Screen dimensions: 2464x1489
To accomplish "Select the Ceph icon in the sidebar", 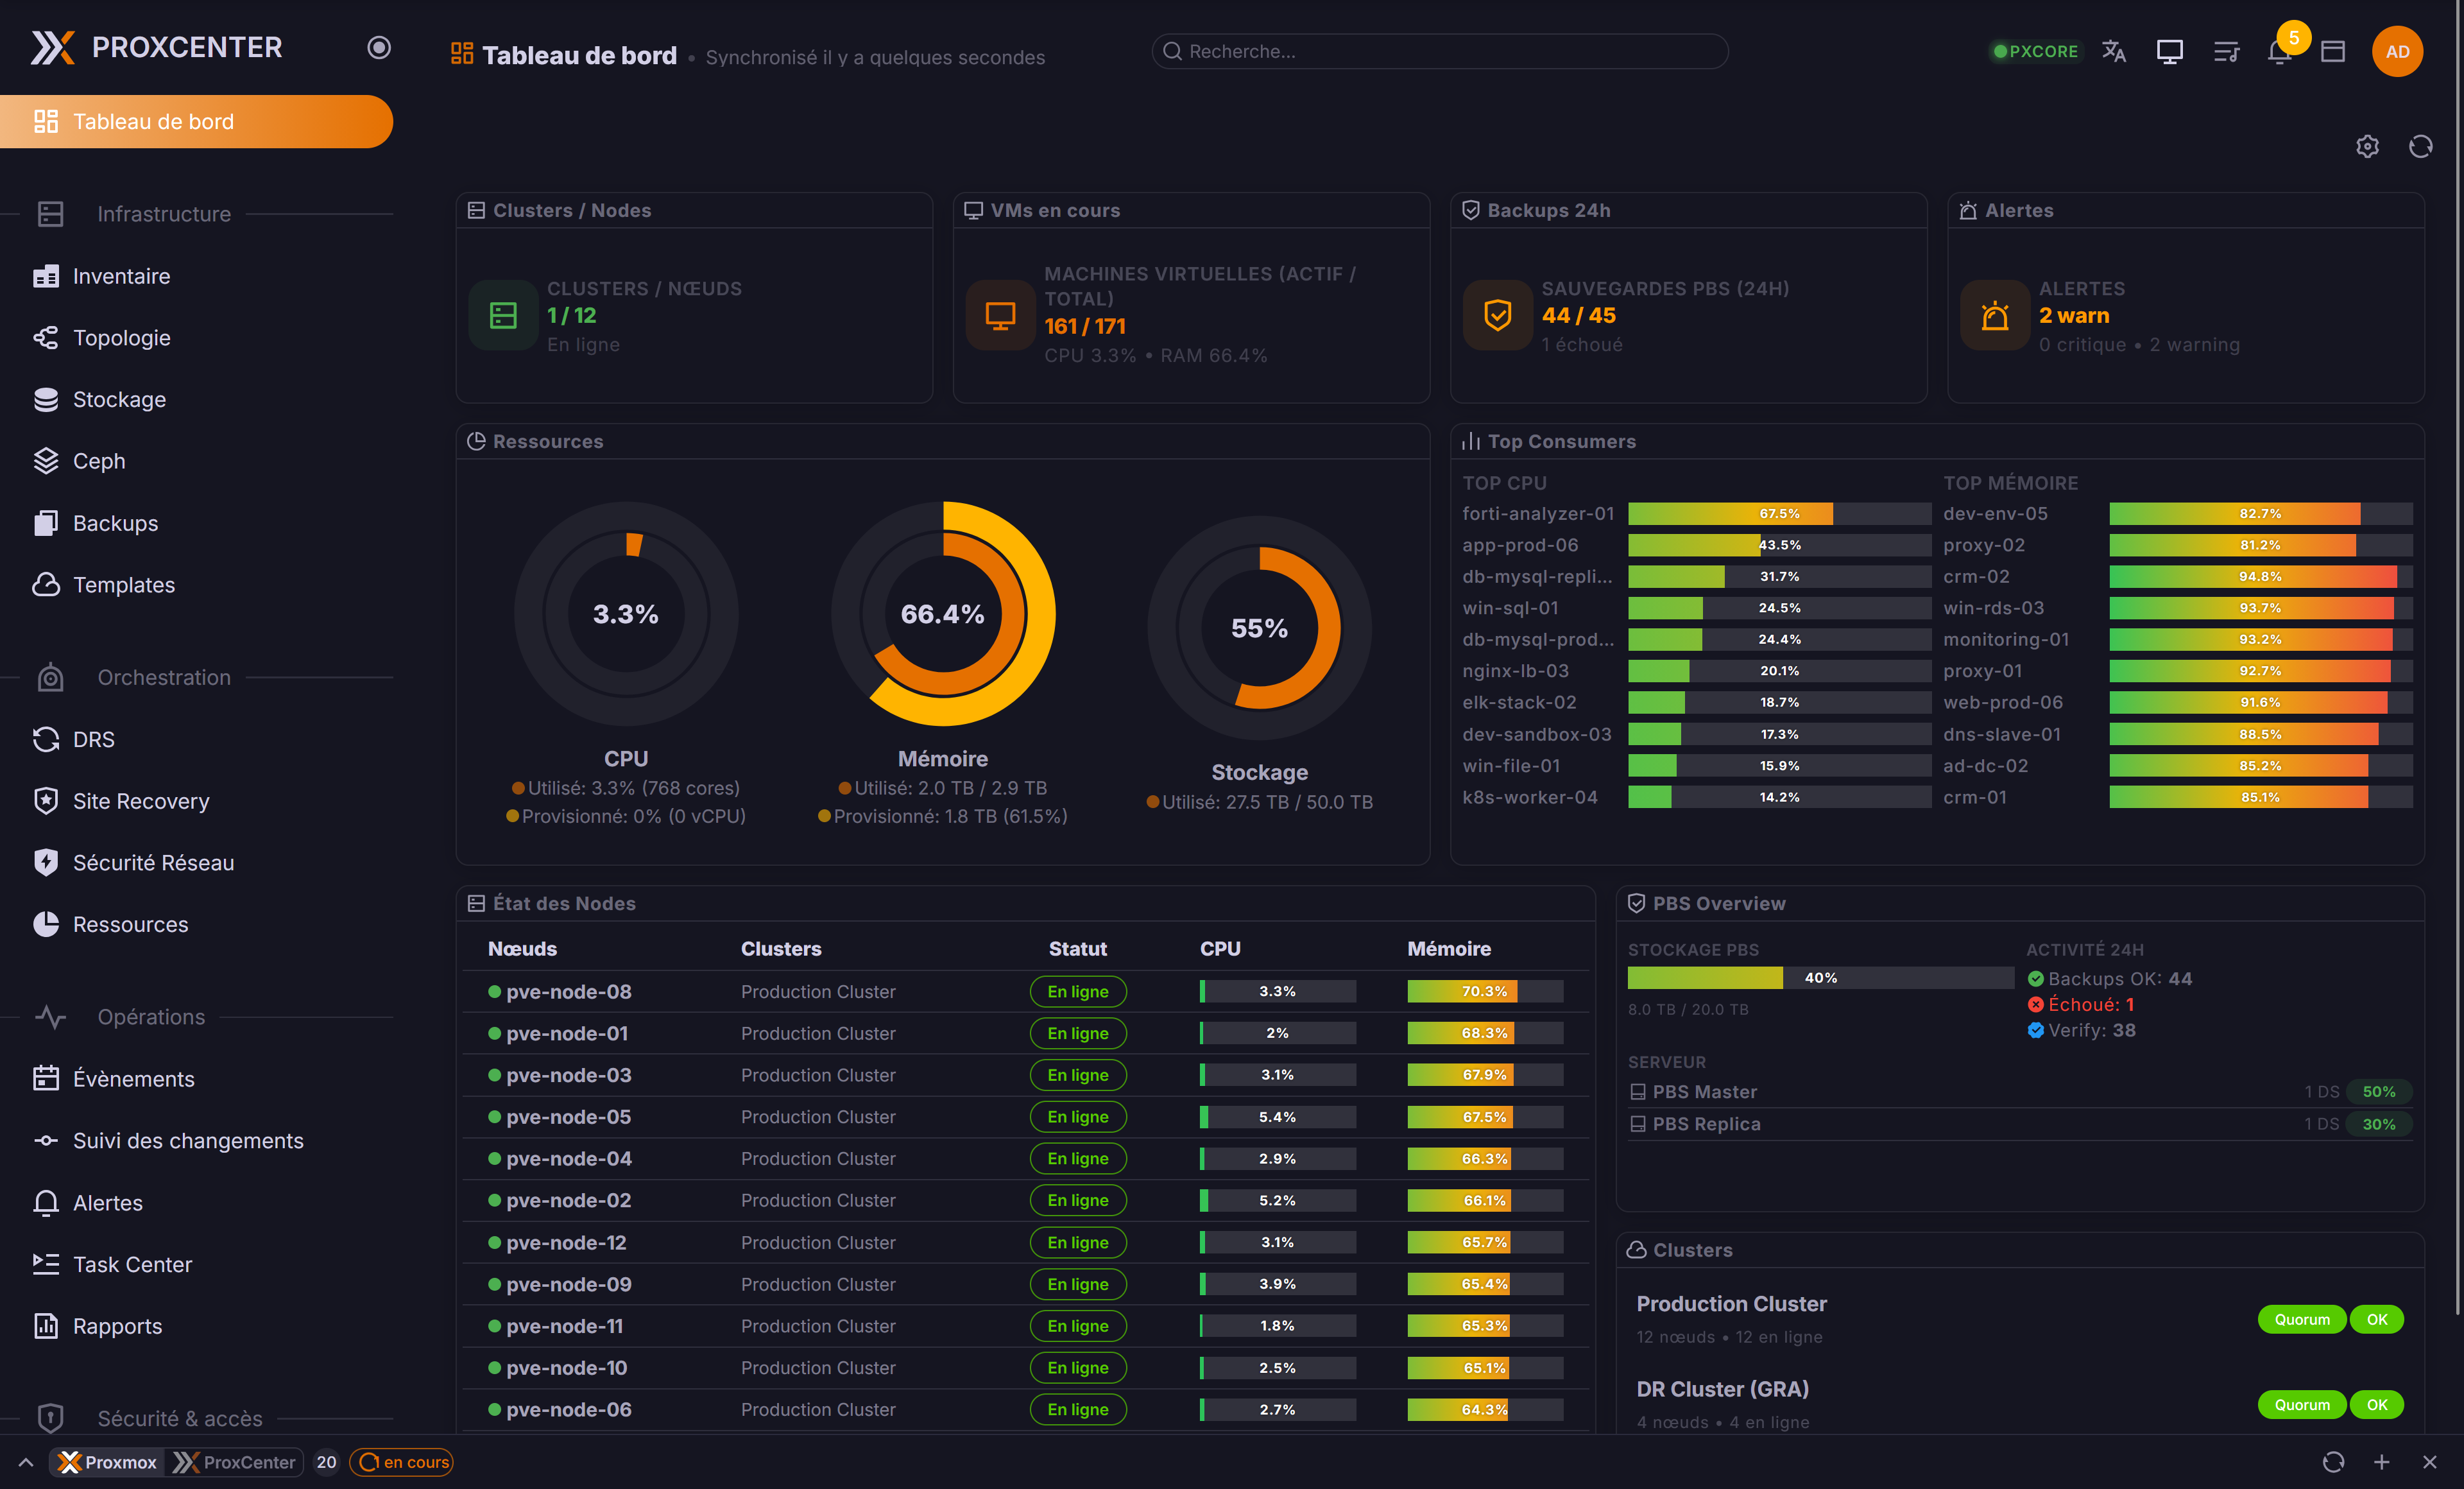I will click(x=46, y=460).
